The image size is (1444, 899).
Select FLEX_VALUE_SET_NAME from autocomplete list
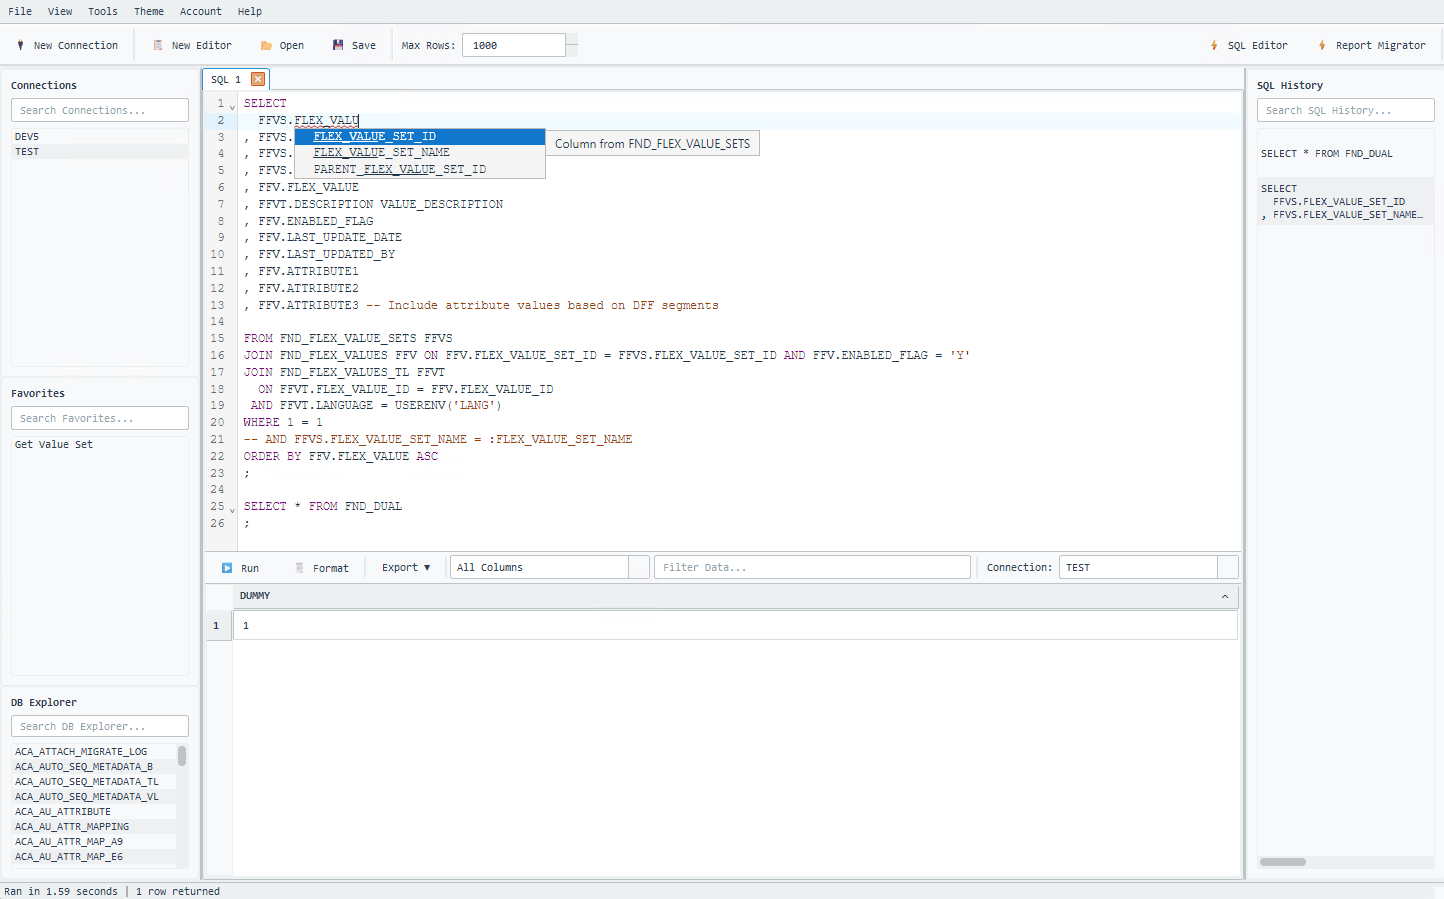pyautogui.click(x=381, y=153)
